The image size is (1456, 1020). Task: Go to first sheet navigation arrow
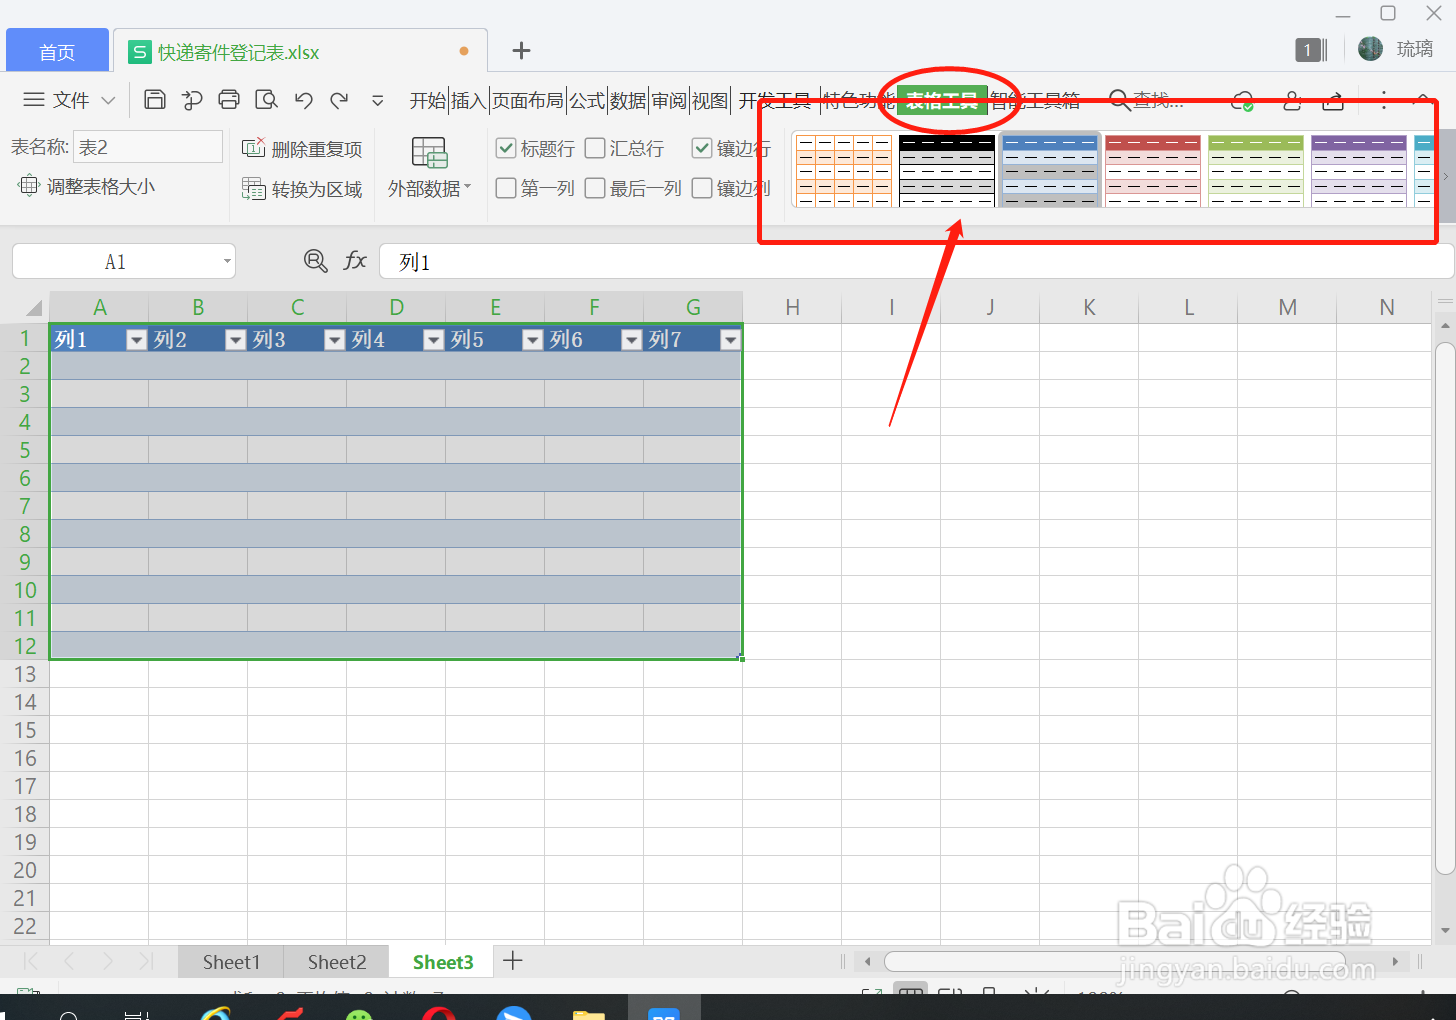click(x=30, y=962)
